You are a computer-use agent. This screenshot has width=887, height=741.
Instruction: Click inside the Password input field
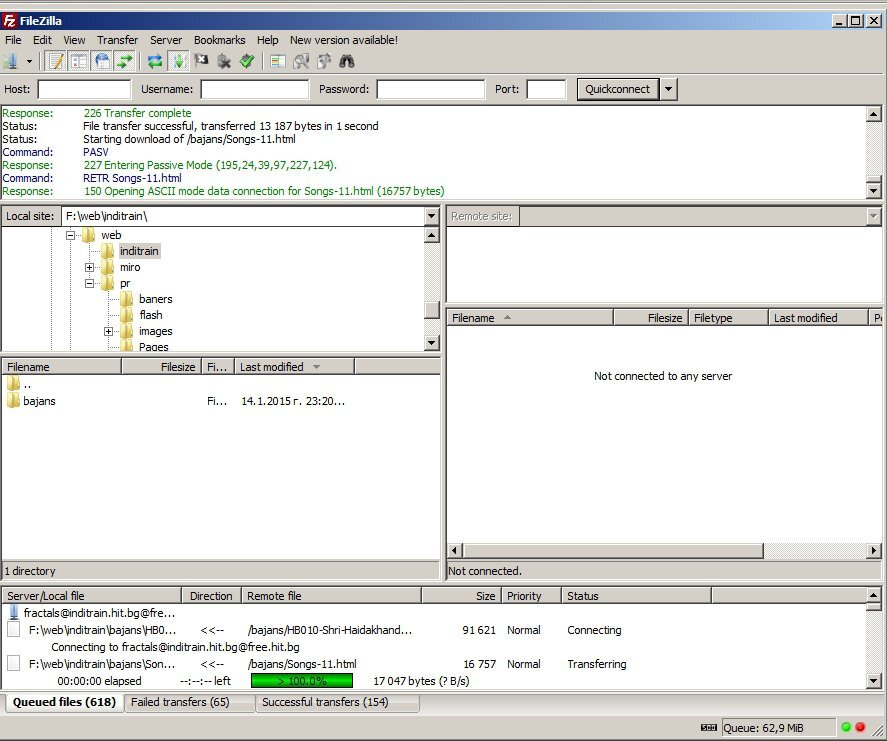[x=430, y=89]
